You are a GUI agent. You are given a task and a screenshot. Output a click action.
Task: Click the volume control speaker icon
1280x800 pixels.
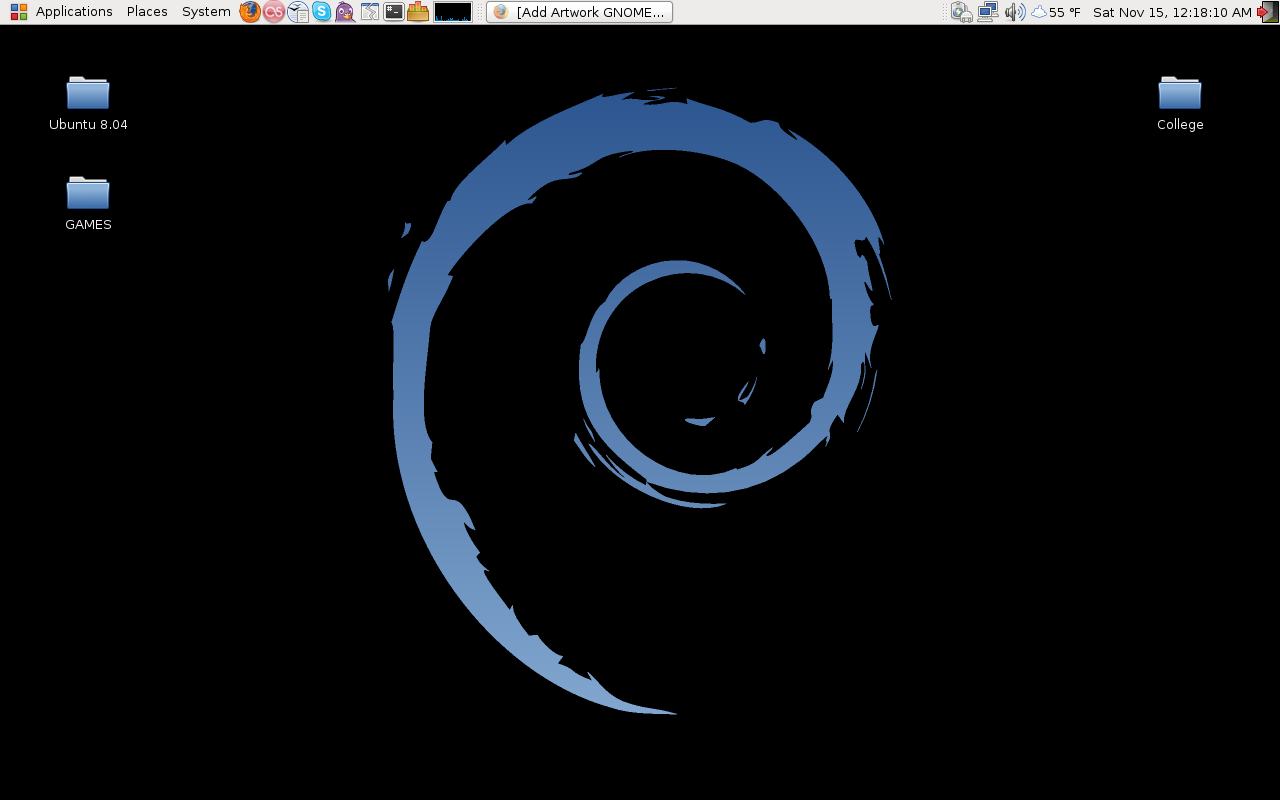(1015, 12)
